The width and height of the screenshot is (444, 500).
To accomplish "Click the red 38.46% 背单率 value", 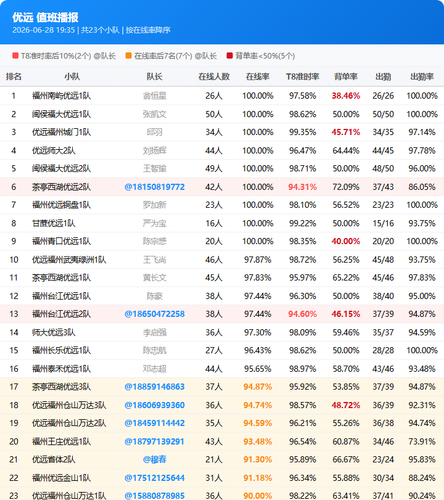I will [346, 96].
